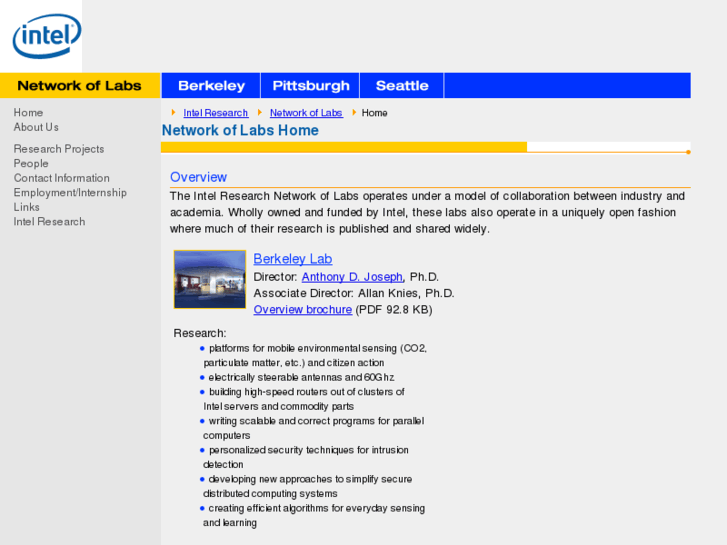Open Contact Information in the sidebar
This screenshot has width=727, height=545.
point(62,178)
